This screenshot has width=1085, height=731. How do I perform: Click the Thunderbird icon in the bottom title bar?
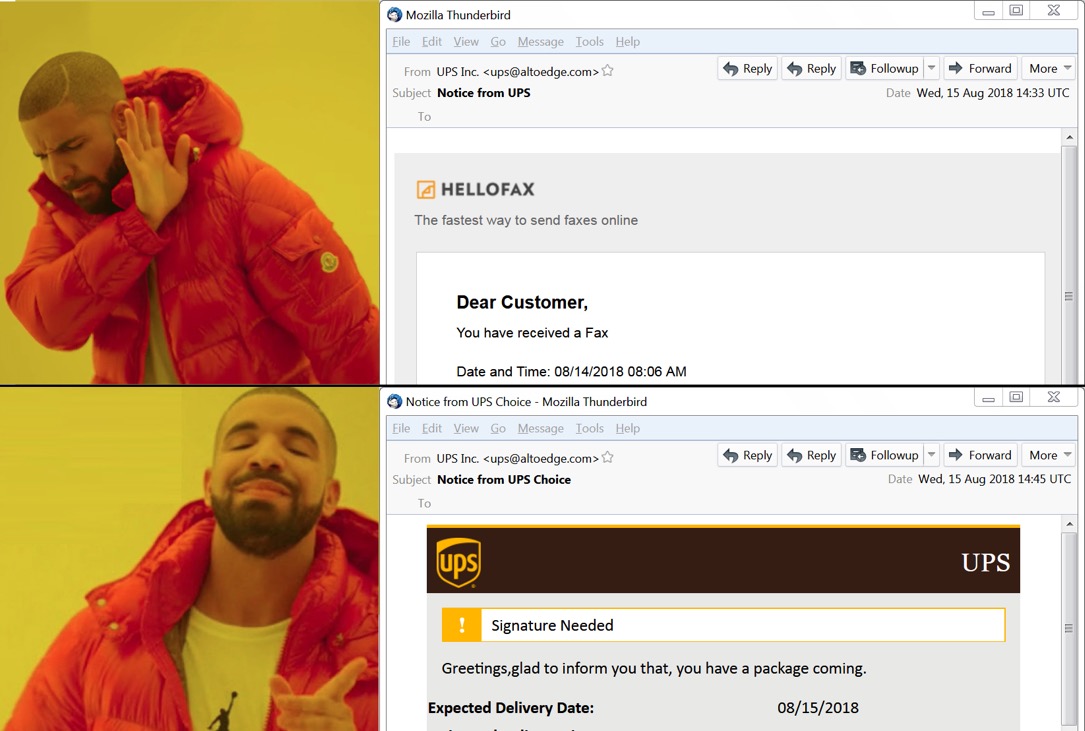tap(394, 401)
